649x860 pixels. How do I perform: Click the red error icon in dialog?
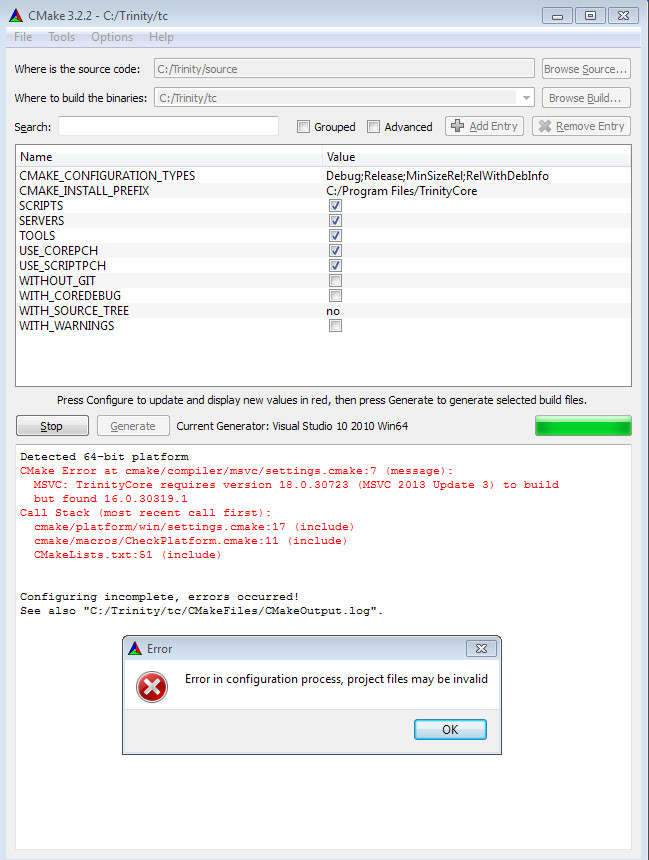[x=153, y=687]
